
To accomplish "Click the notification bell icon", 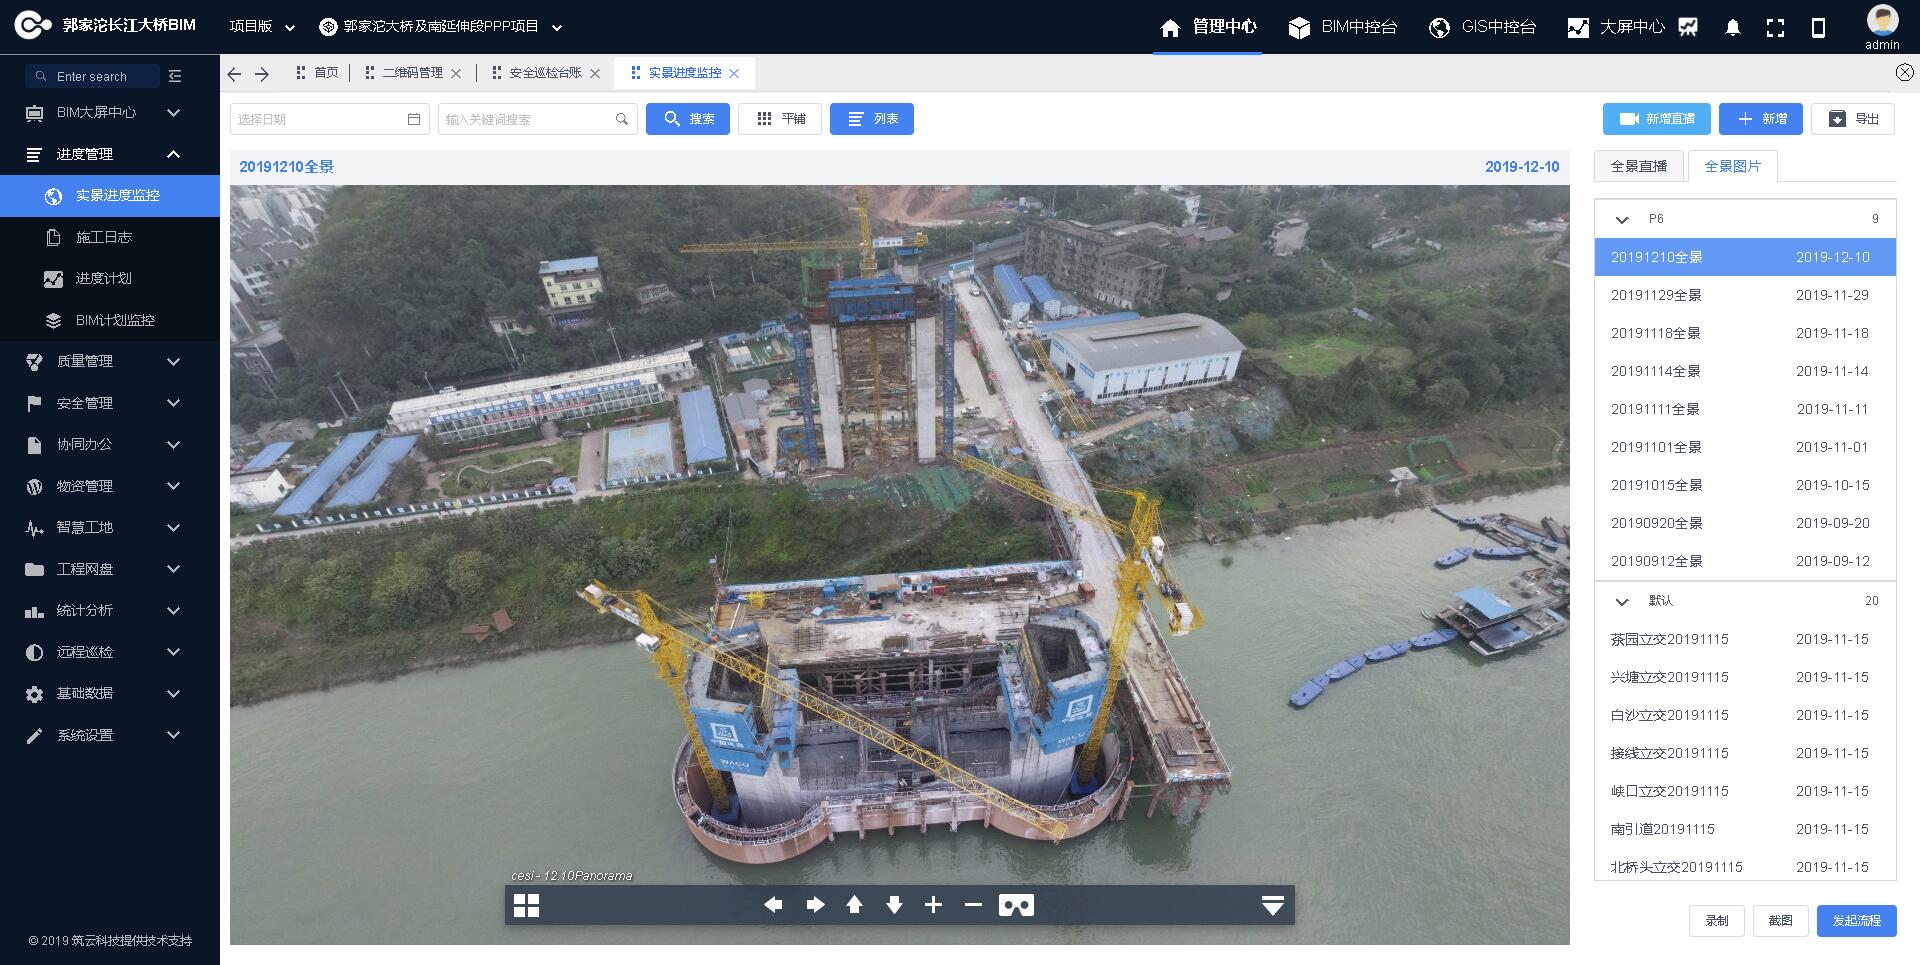I will click(1733, 28).
